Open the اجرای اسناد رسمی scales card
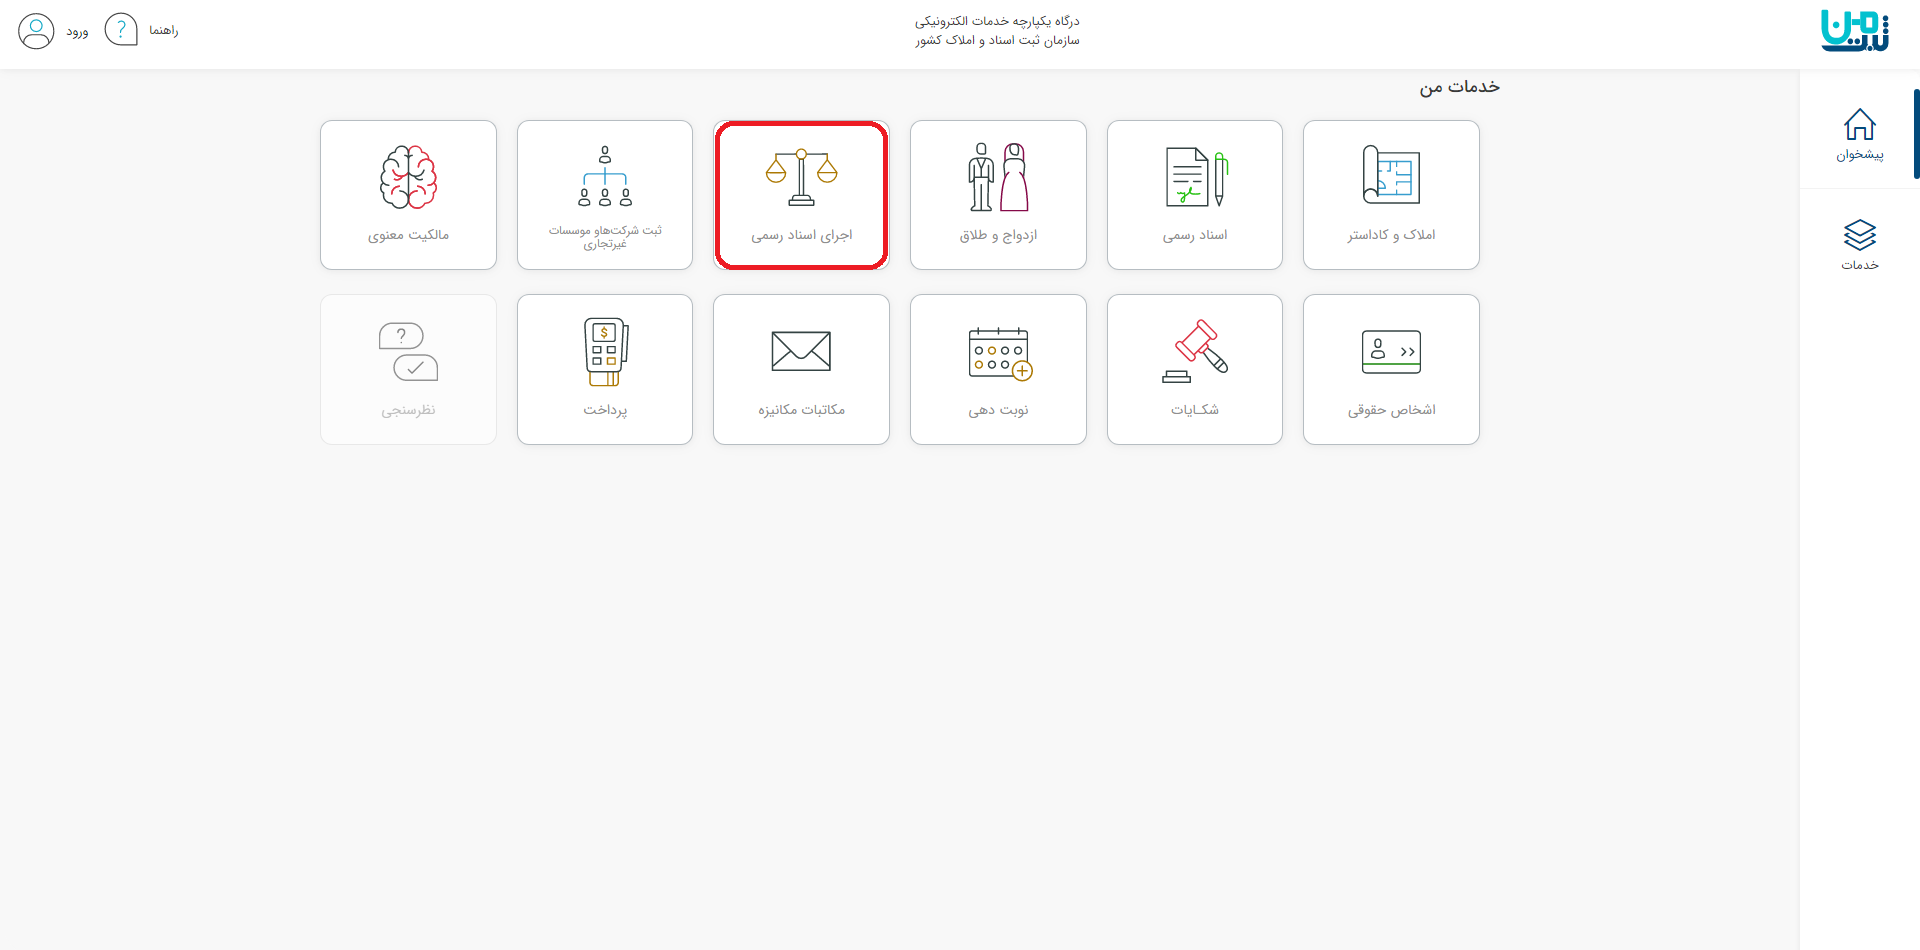This screenshot has width=1920, height=950. [x=801, y=195]
